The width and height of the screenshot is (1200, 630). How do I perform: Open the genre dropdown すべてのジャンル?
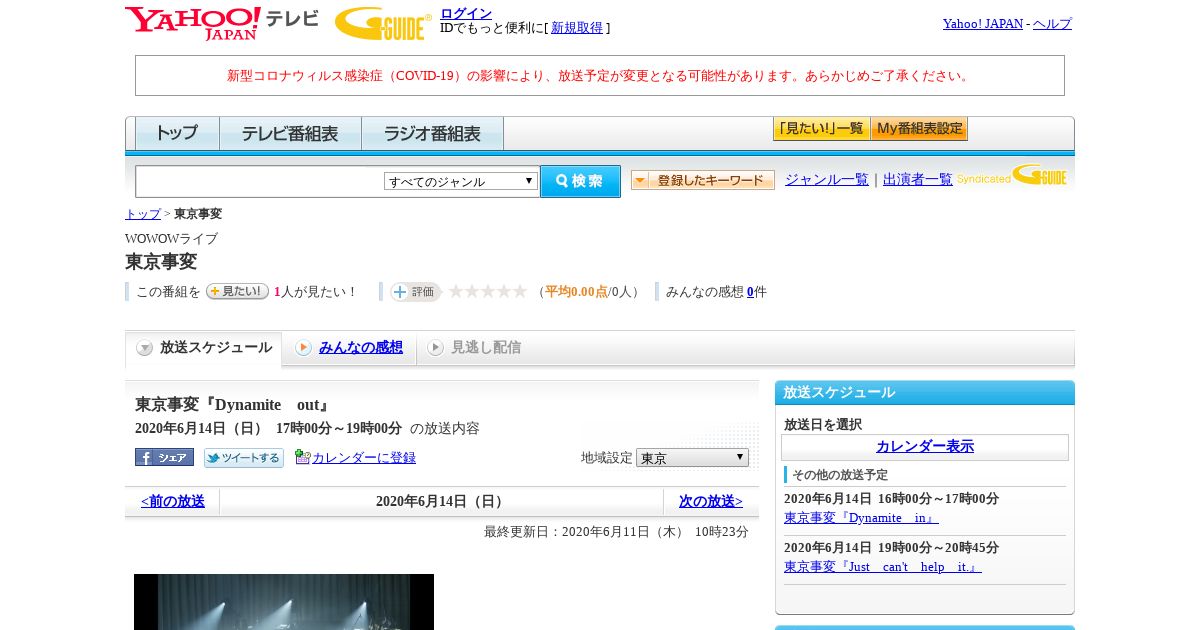pos(461,181)
